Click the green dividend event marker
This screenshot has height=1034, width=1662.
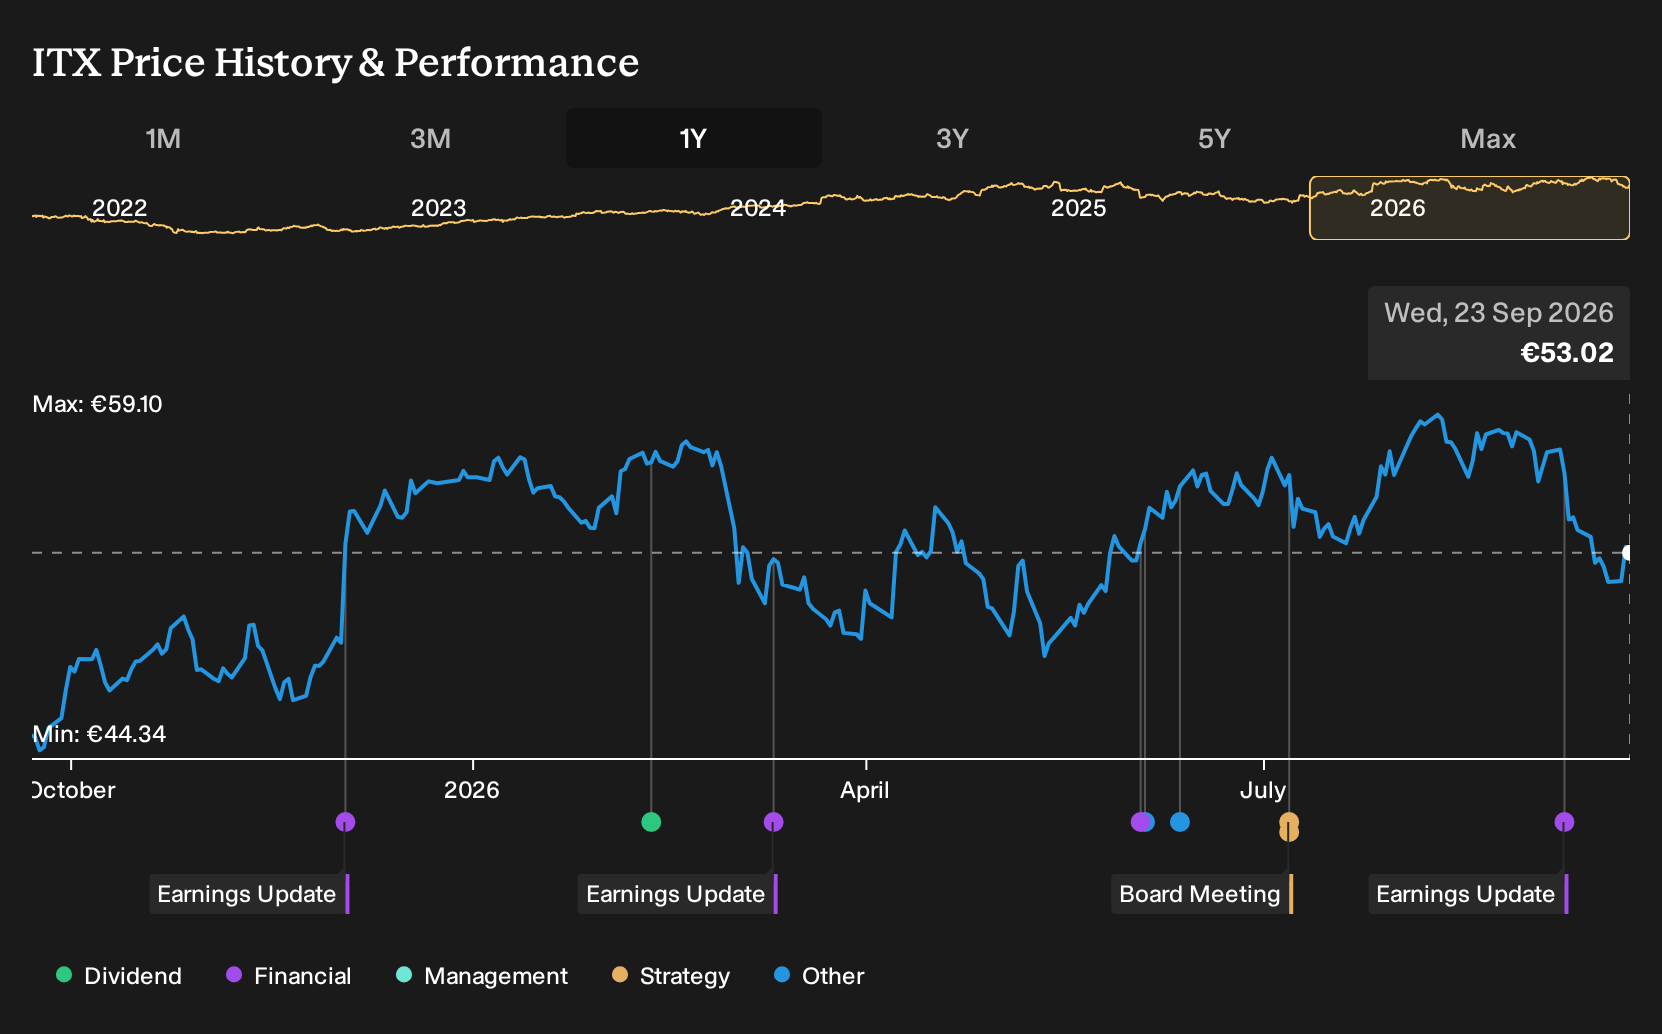651,822
